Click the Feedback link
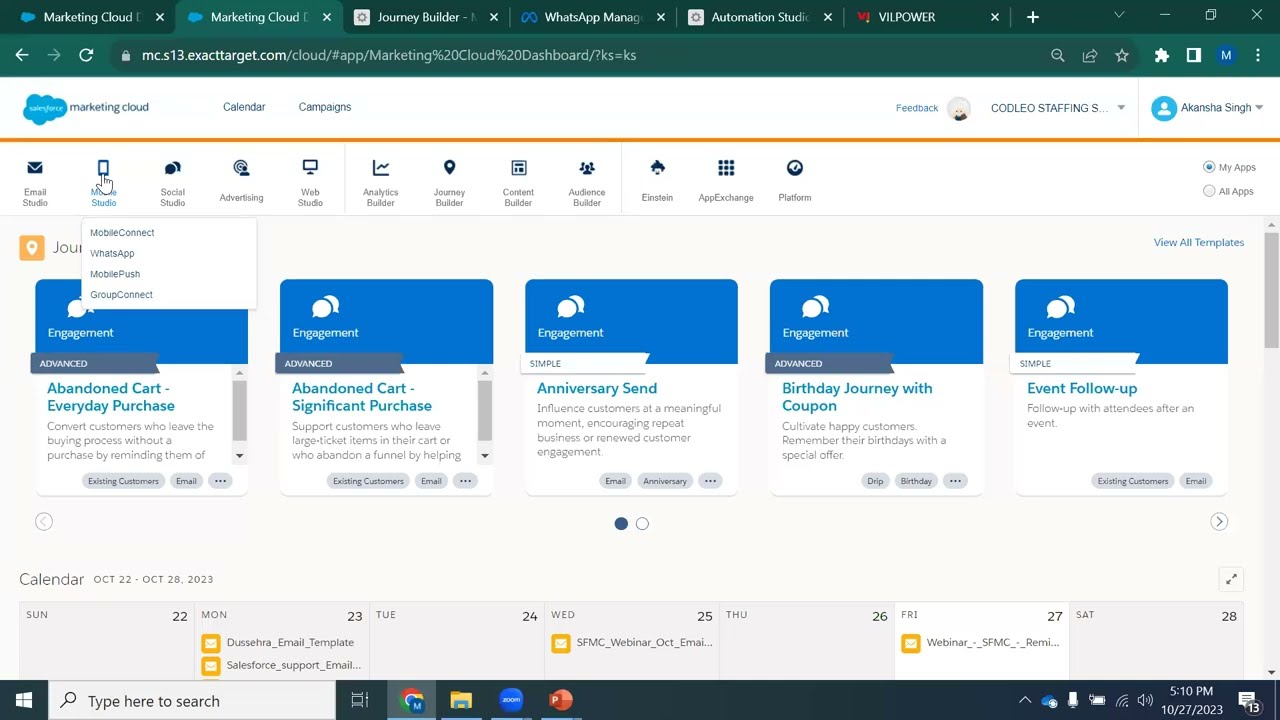The width and height of the screenshot is (1280, 720). click(x=917, y=108)
